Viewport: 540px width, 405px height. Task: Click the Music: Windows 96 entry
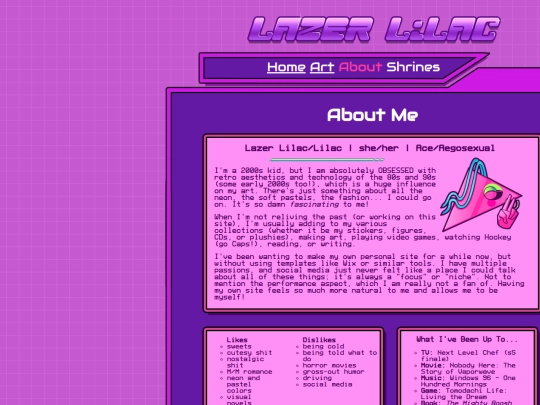pyautogui.click(x=468, y=381)
